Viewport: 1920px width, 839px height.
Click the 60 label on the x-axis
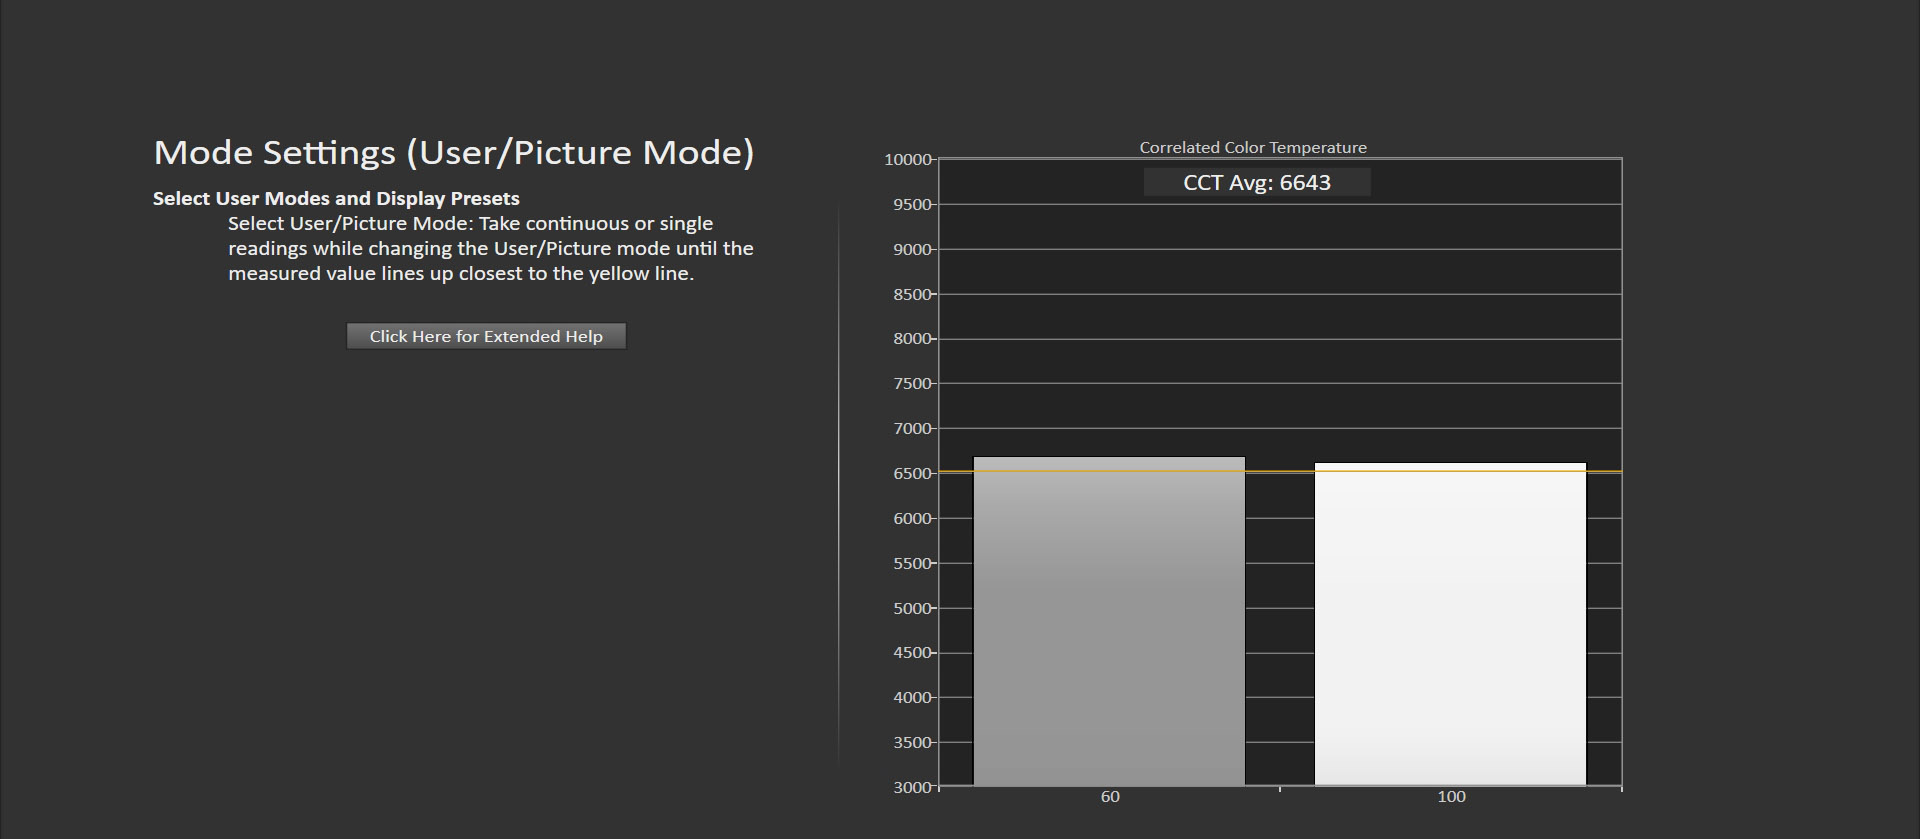(1110, 797)
